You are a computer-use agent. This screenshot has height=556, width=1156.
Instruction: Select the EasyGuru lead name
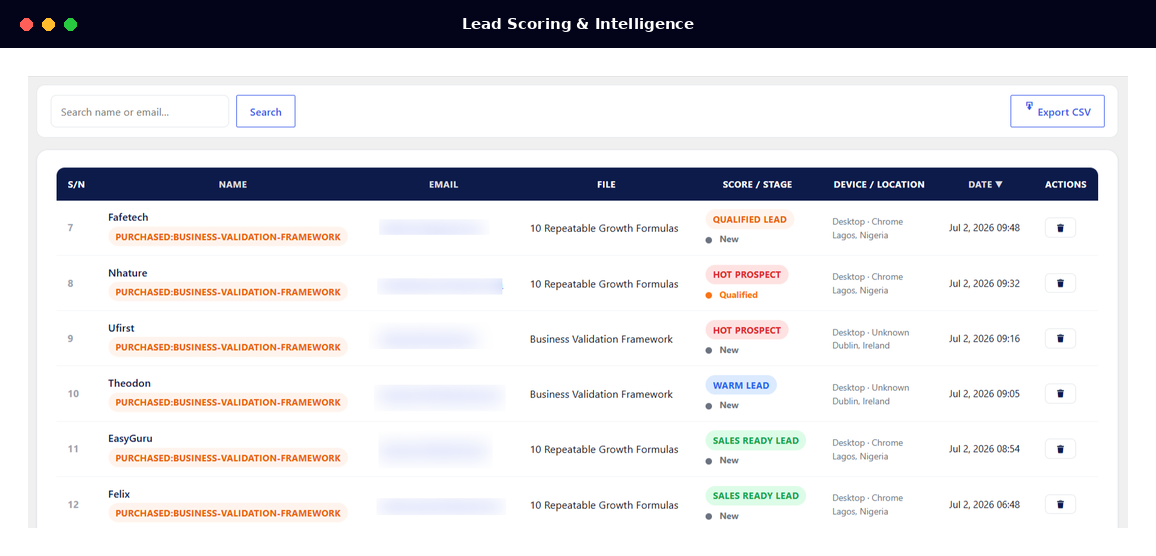130,439
